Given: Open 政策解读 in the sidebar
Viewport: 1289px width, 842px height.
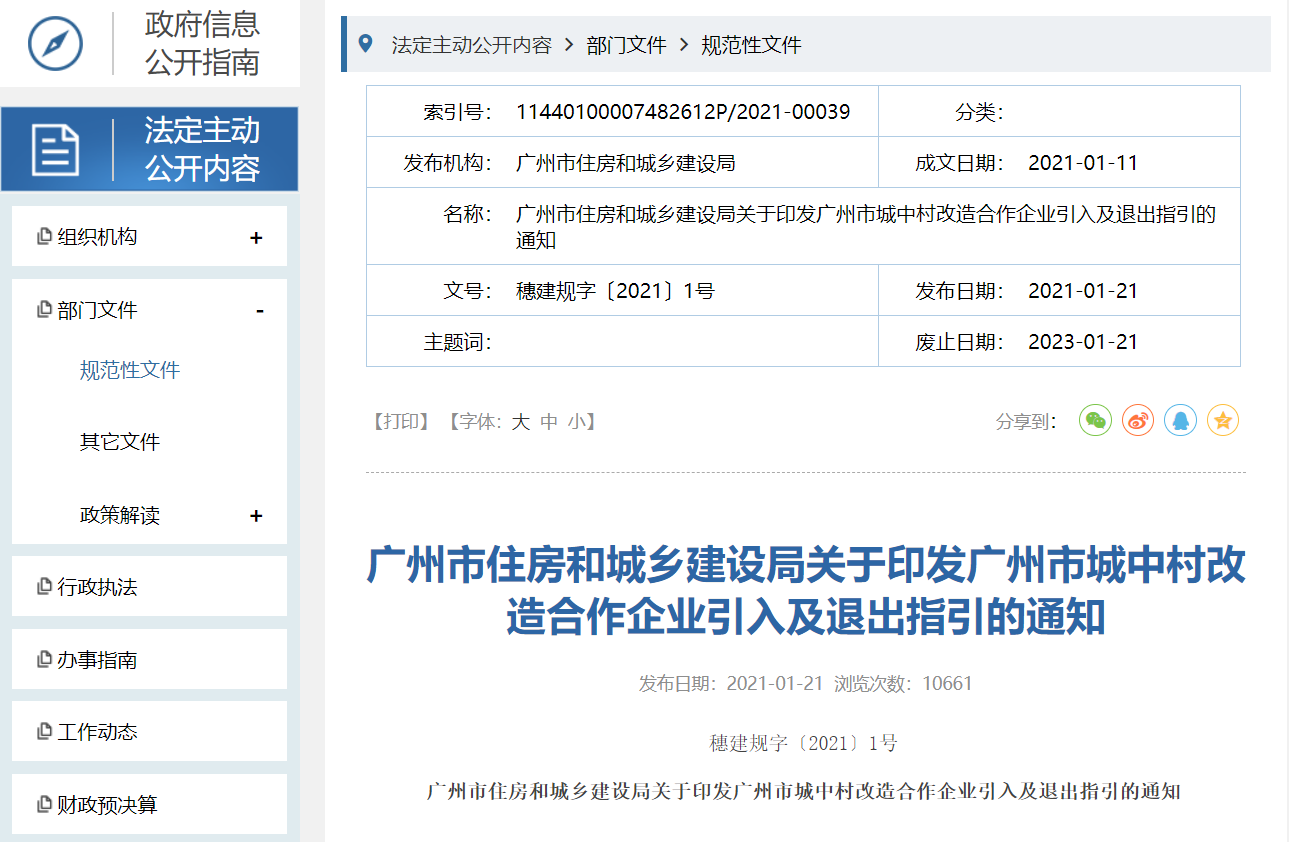Looking at the screenshot, I should point(120,515).
